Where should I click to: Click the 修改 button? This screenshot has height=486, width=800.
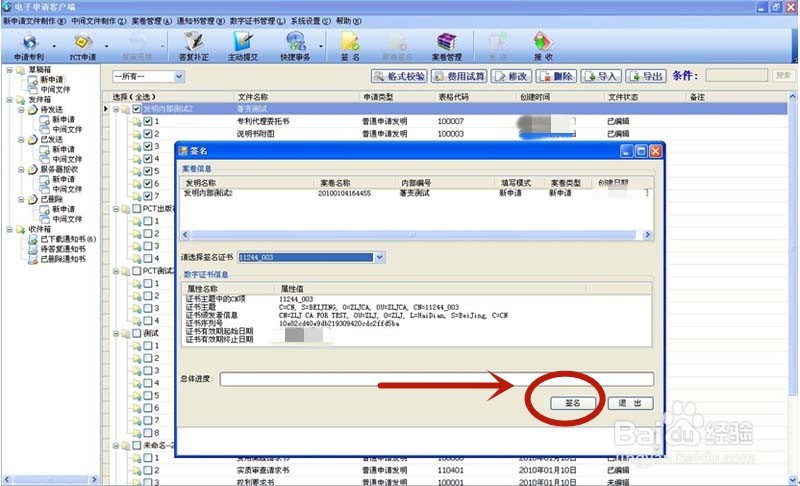click(x=511, y=76)
